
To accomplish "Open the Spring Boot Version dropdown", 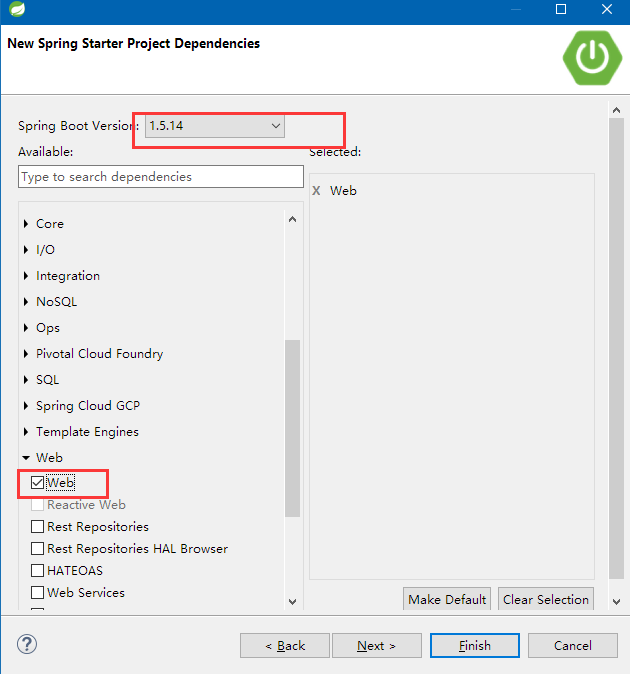I will coord(215,126).
